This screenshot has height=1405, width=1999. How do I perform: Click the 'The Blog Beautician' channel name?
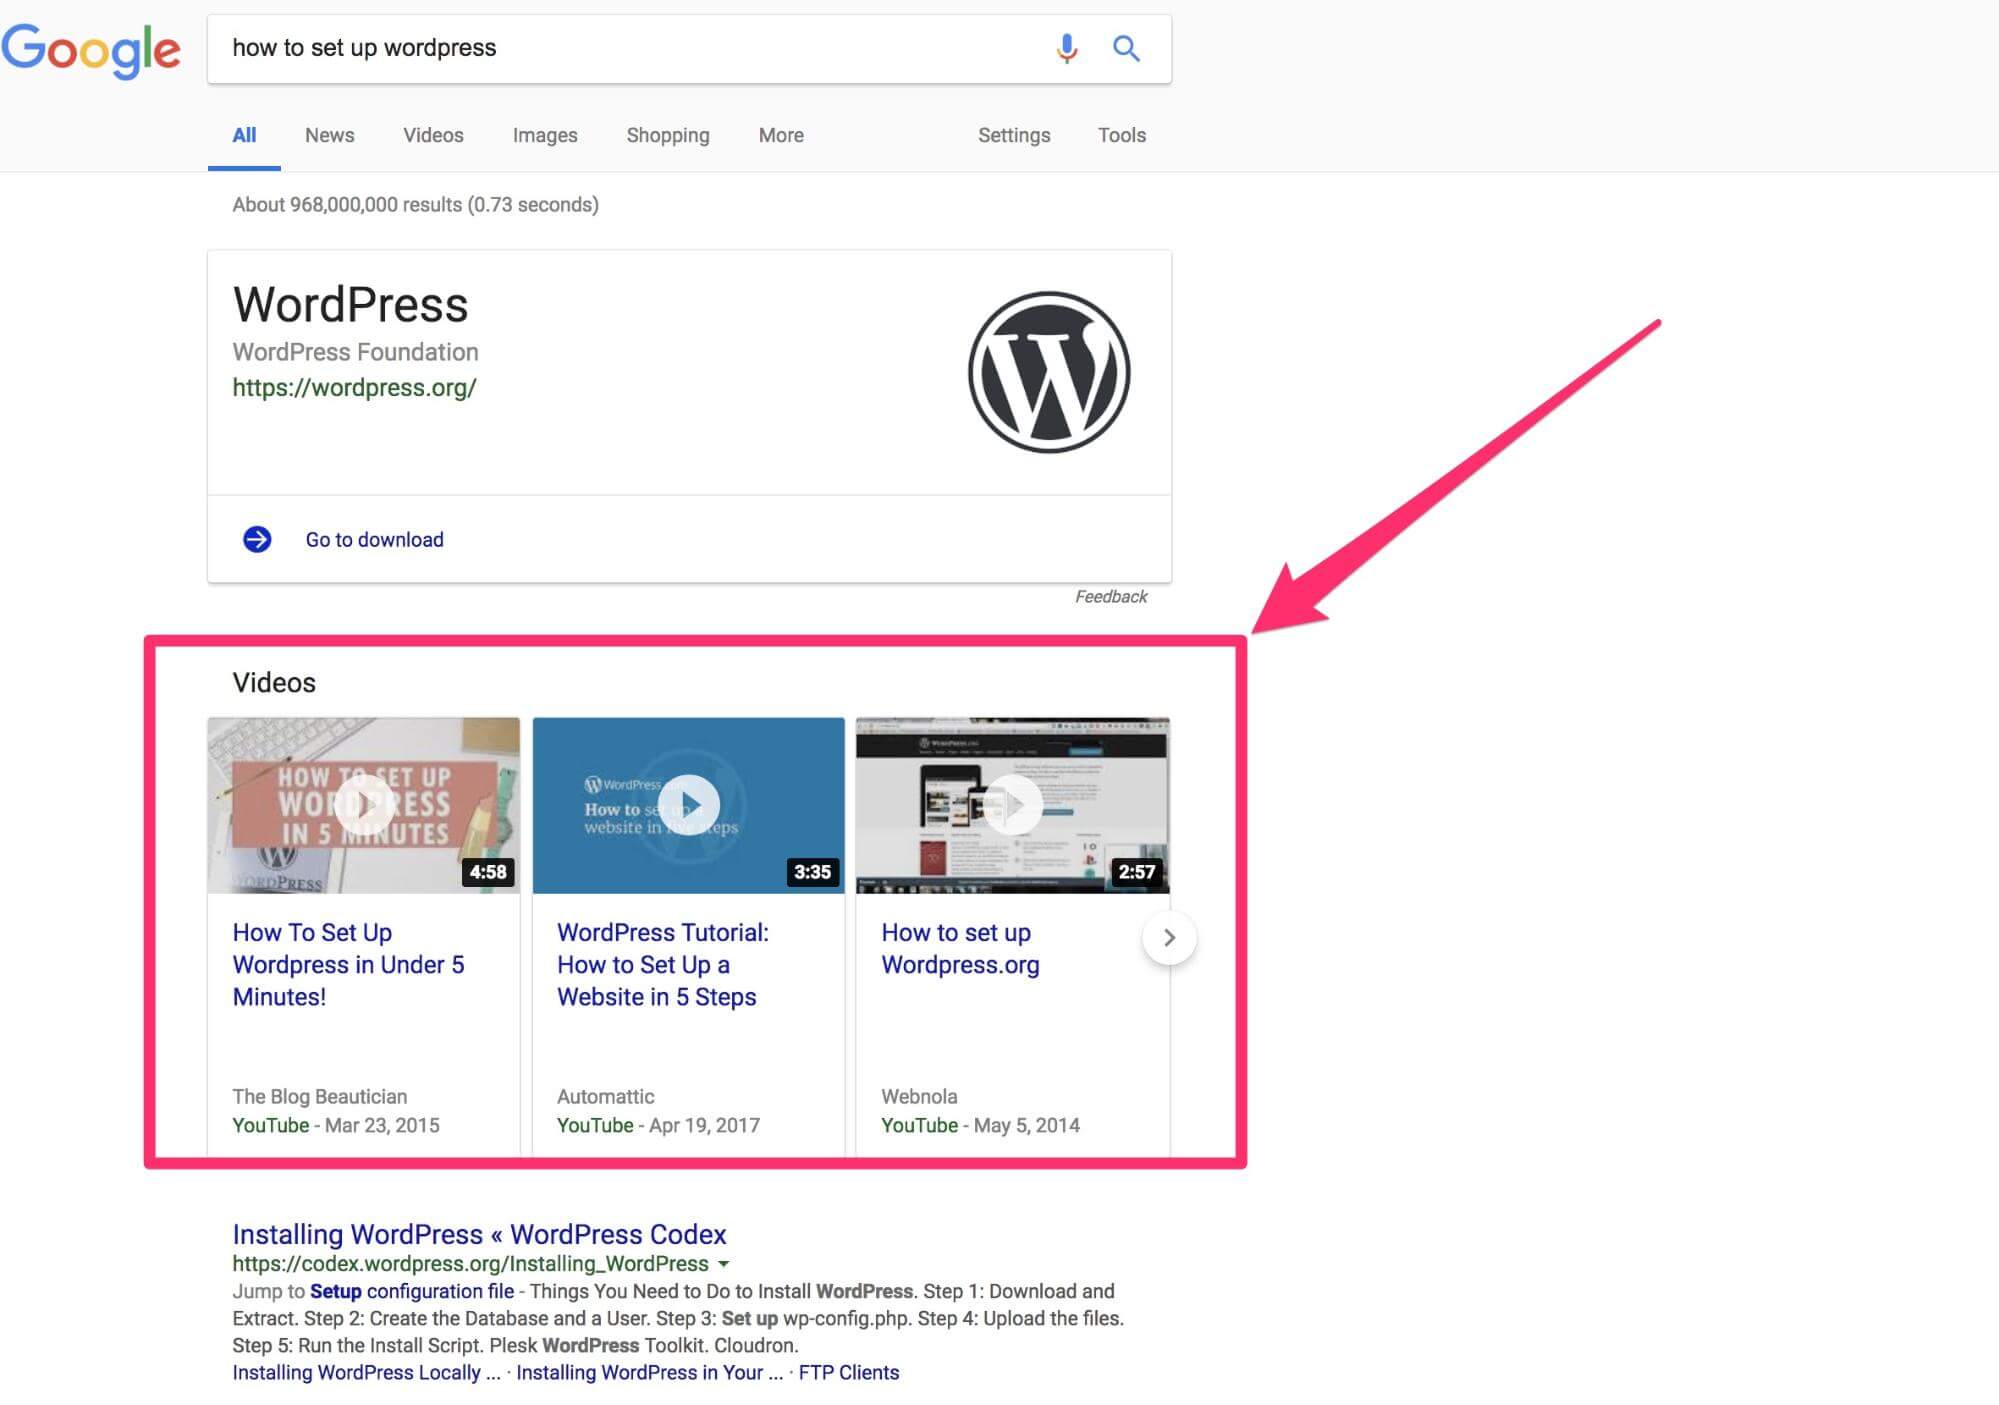tap(319, 1097)
